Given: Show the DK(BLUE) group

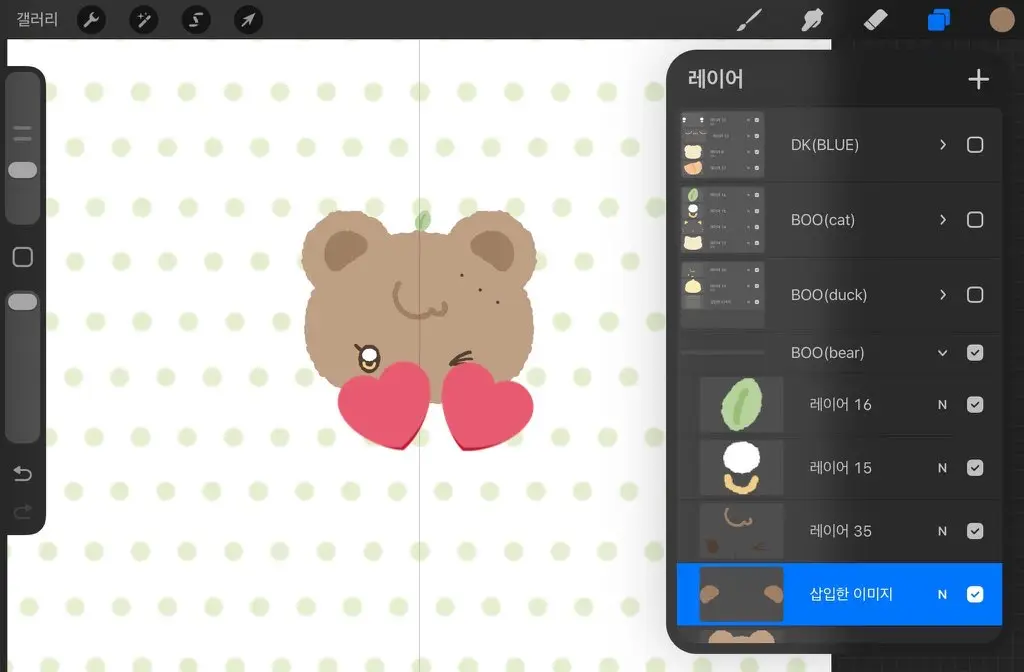Looking at the screenshot, I should [975, 145].
